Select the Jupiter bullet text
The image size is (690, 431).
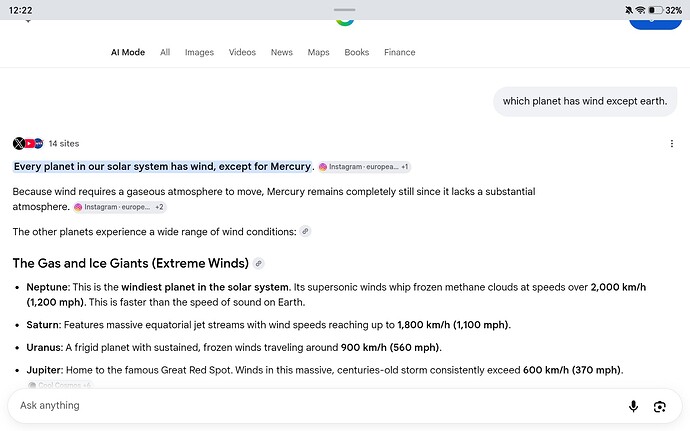point(325,370)
